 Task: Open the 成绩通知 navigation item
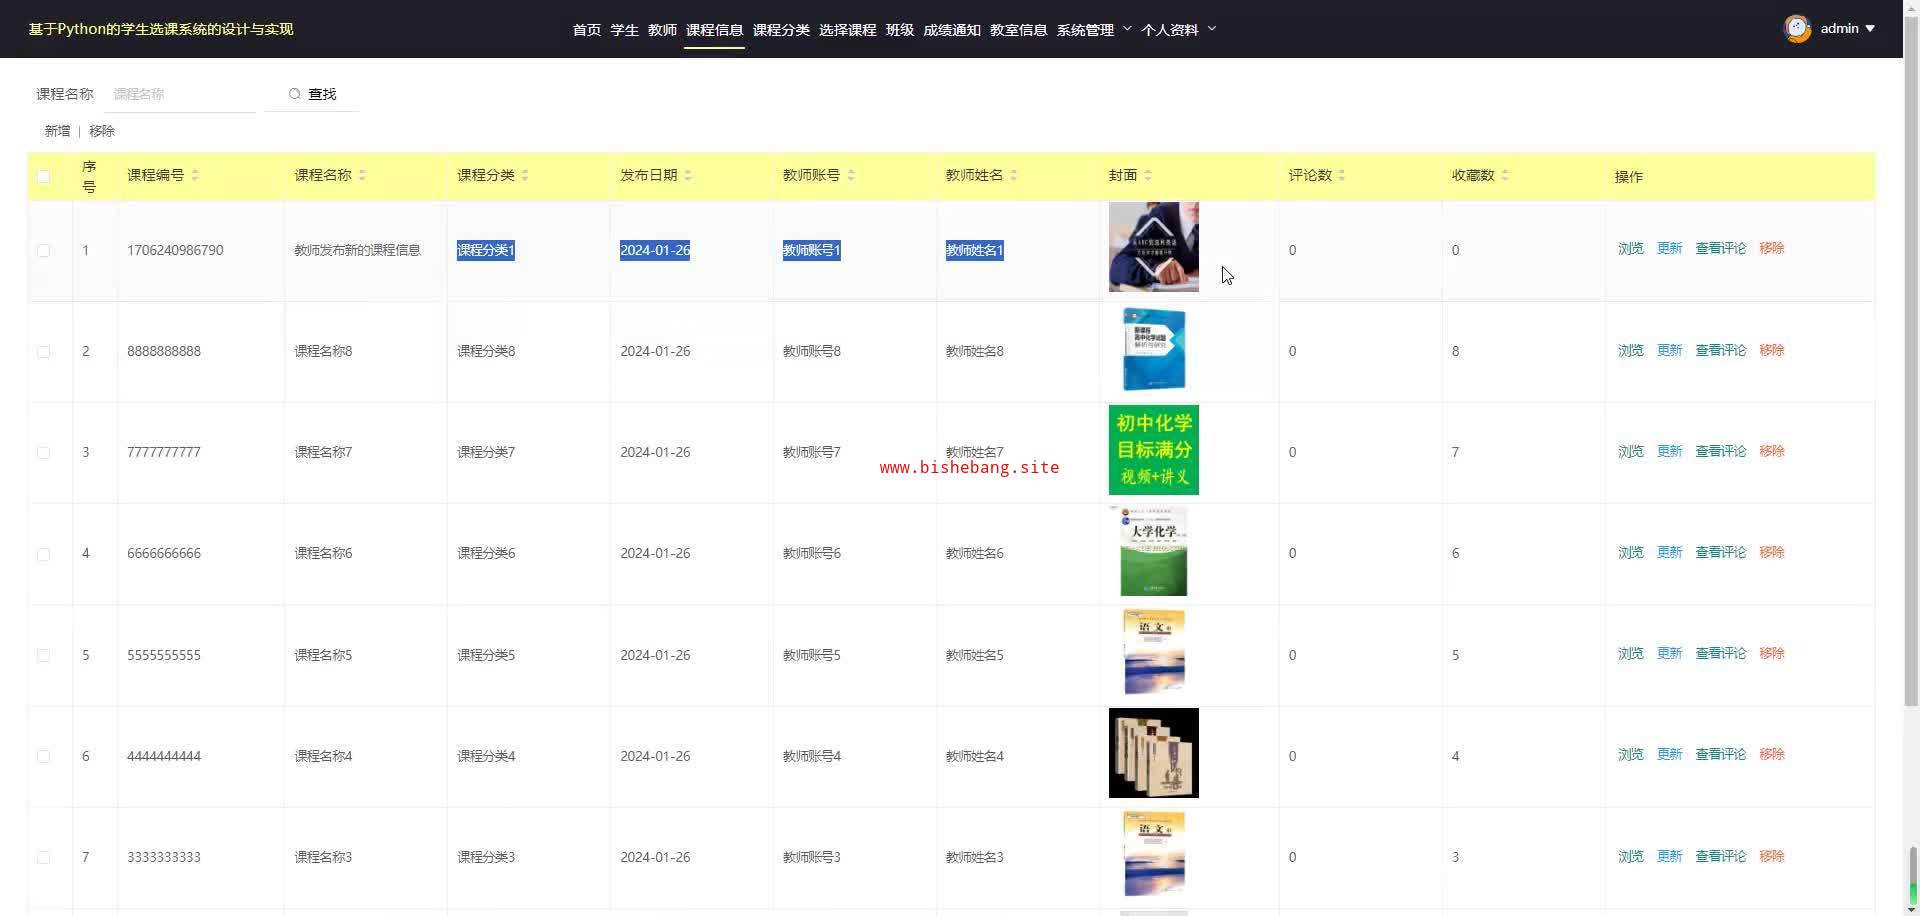952,30
